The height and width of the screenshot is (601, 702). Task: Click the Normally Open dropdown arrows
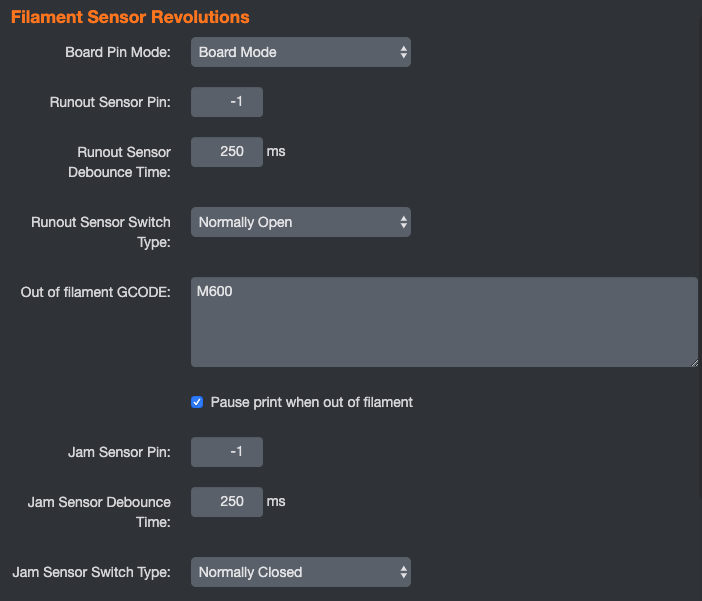pos(403,222)
